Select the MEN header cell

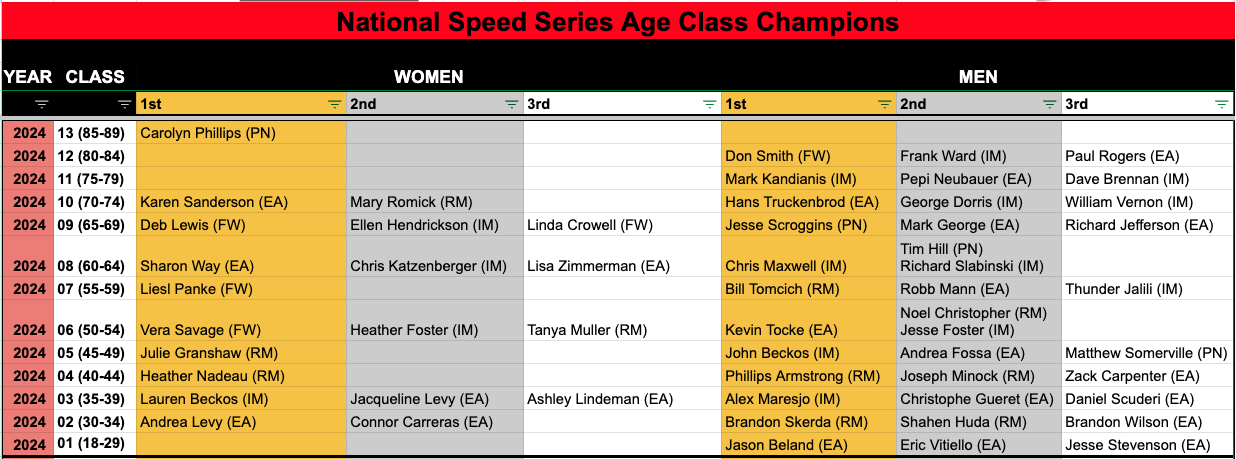[x=978, y=76]
